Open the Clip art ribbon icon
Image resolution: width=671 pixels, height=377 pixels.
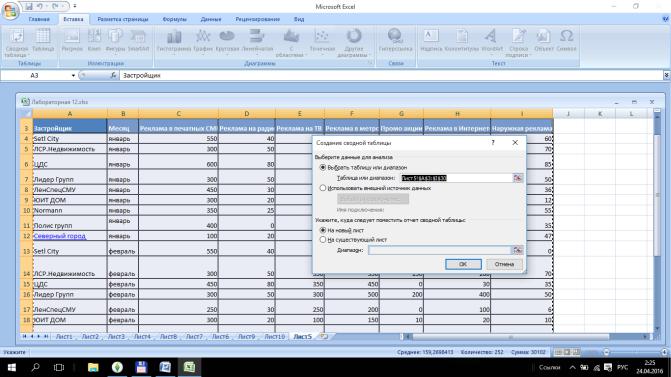click(94, 41)
